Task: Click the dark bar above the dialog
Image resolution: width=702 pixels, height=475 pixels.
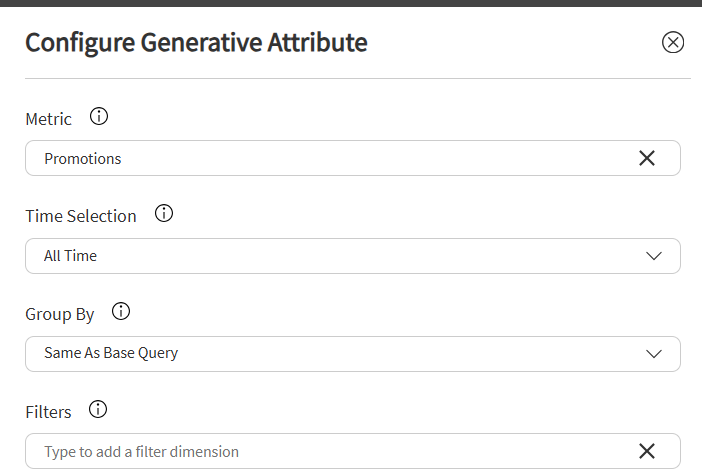Action: pyautogui.click(x=351, y=3)
